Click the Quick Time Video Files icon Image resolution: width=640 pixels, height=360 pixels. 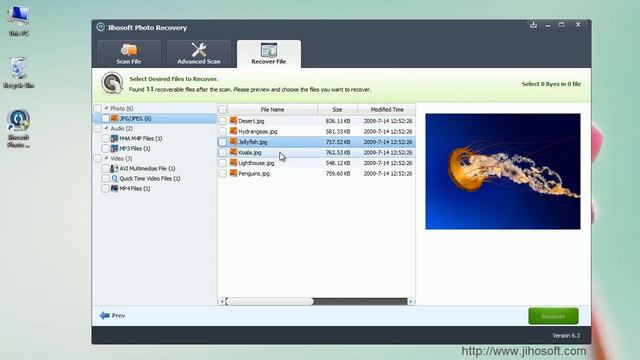click(x=115, y=178)
